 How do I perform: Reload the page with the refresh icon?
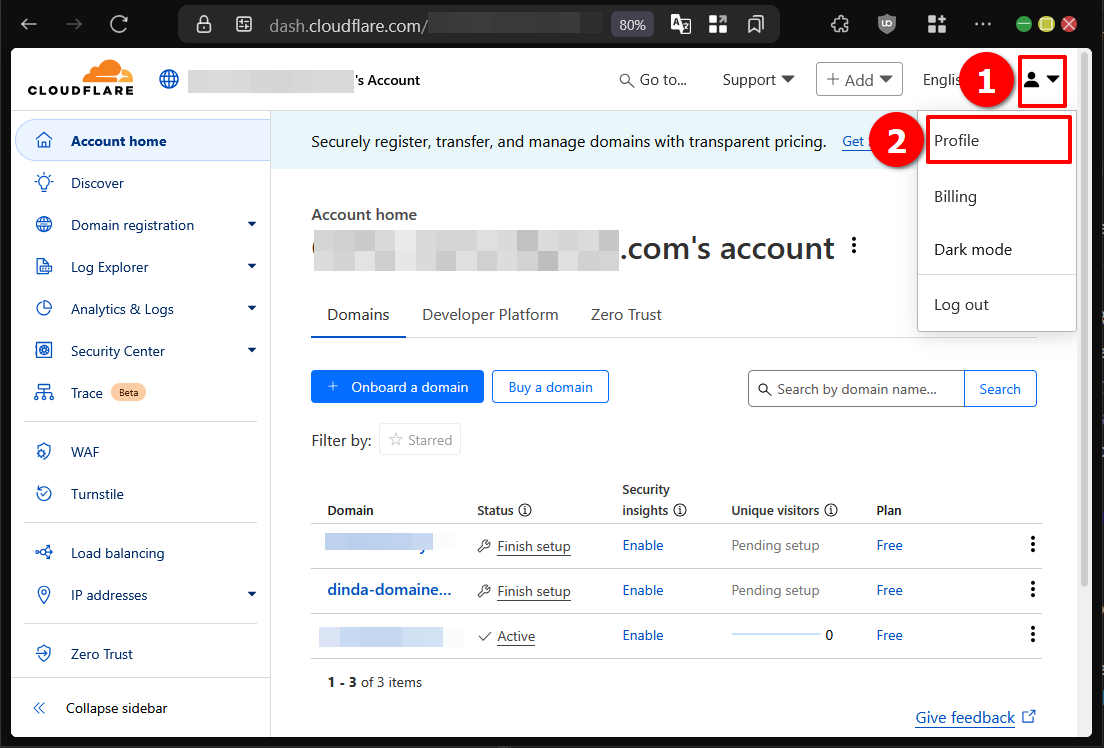point(118,25)
